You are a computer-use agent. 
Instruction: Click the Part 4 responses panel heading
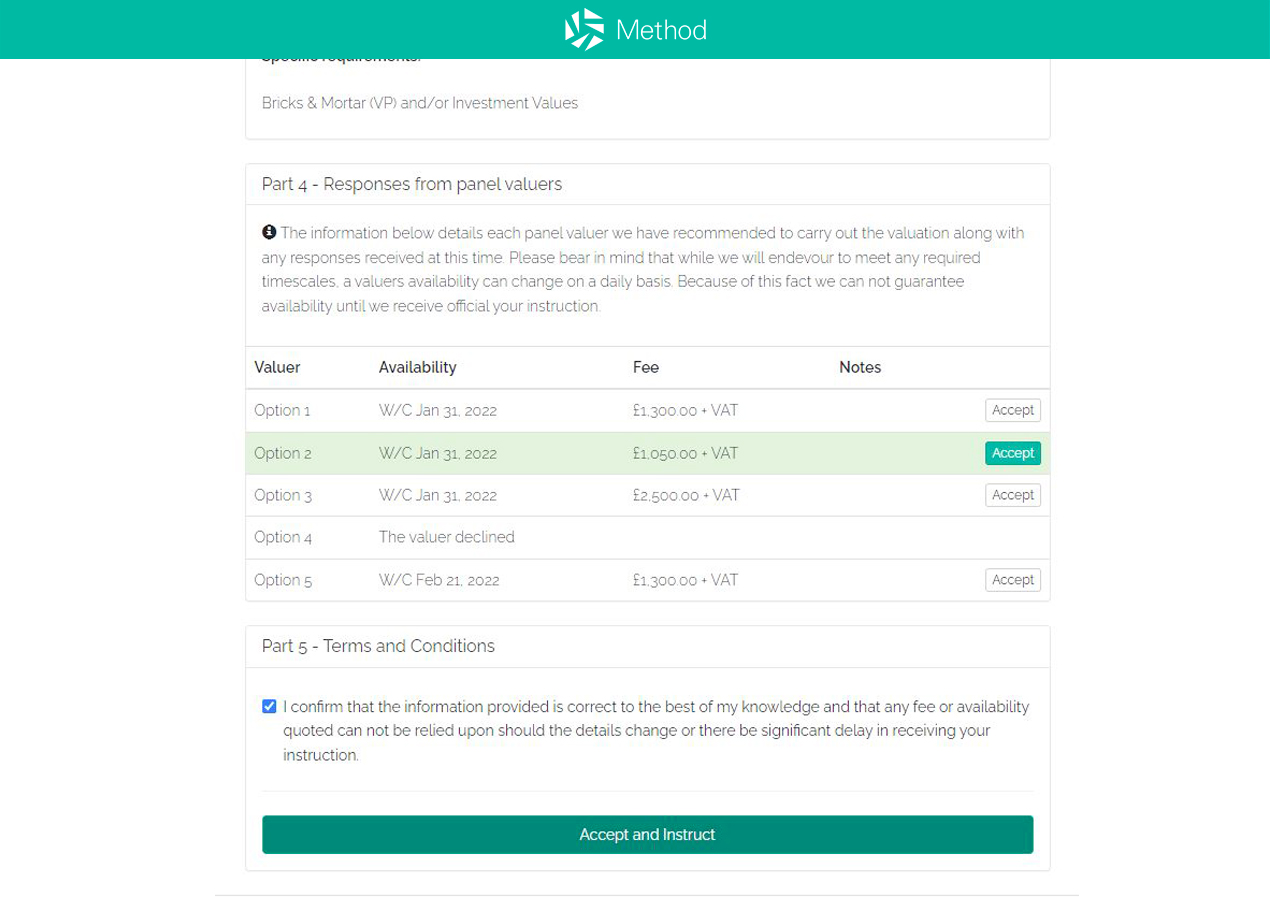pos(412,184)
